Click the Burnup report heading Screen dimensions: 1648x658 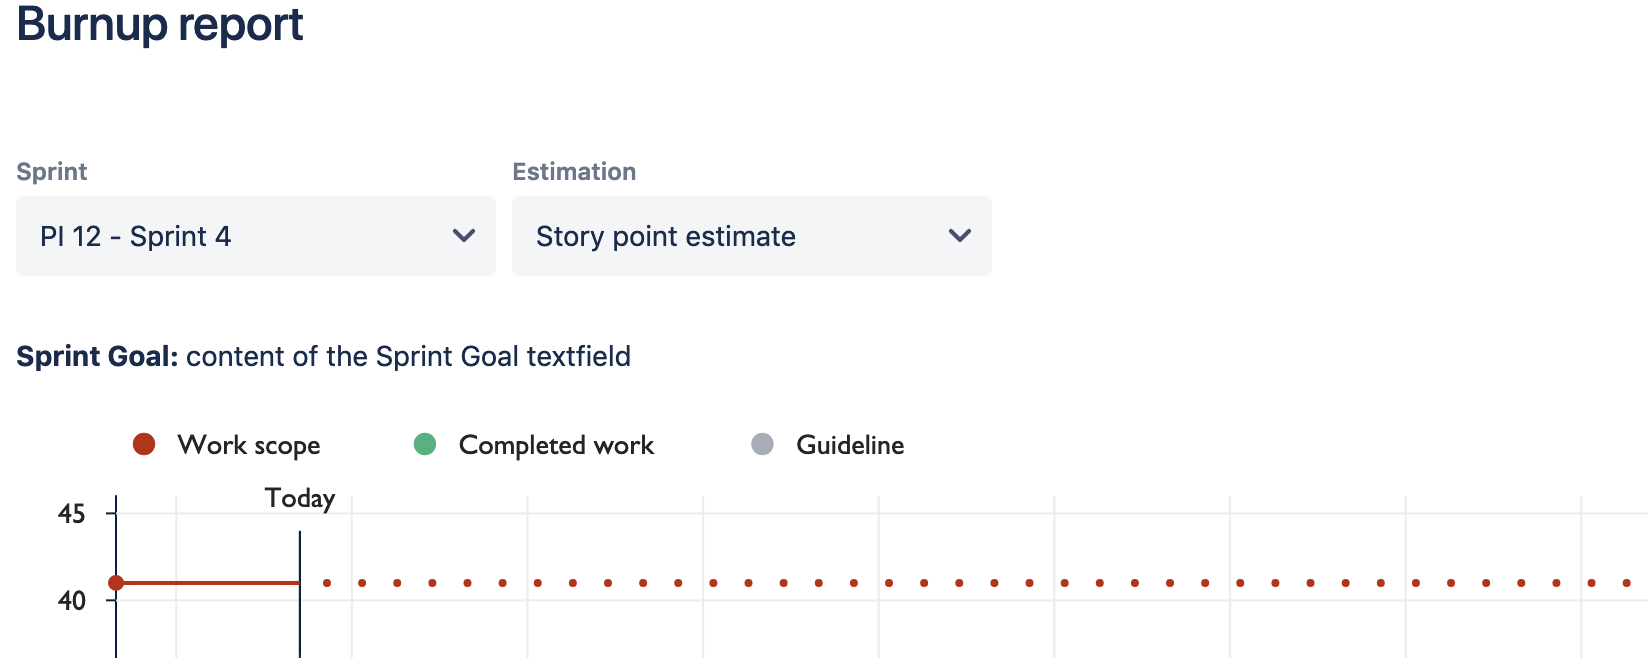[x=160, y=24]
